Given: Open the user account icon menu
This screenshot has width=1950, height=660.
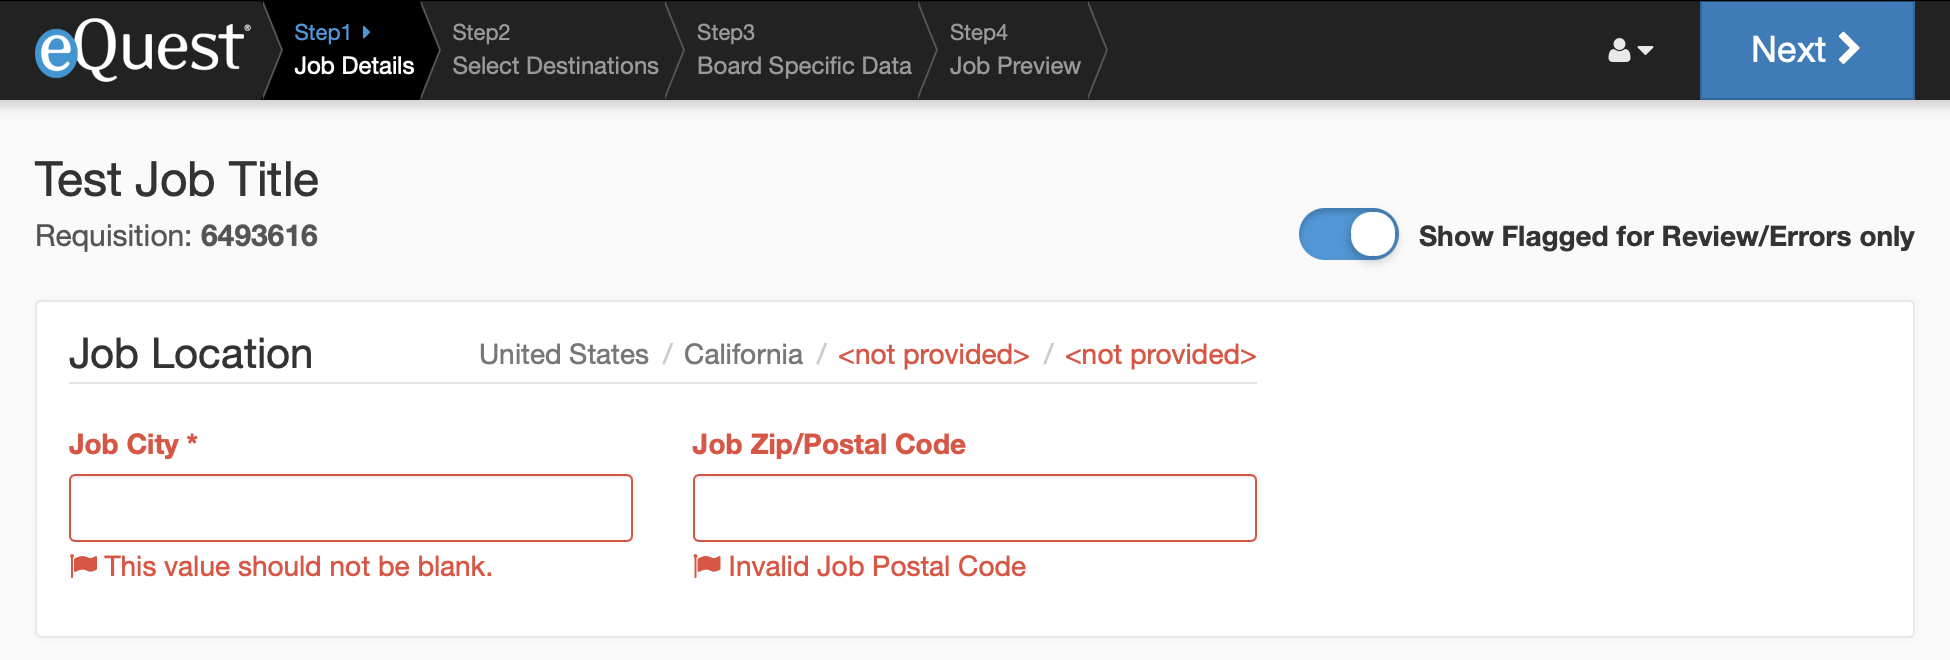Looking at the screenshot, I should (x=1619, y=50).
